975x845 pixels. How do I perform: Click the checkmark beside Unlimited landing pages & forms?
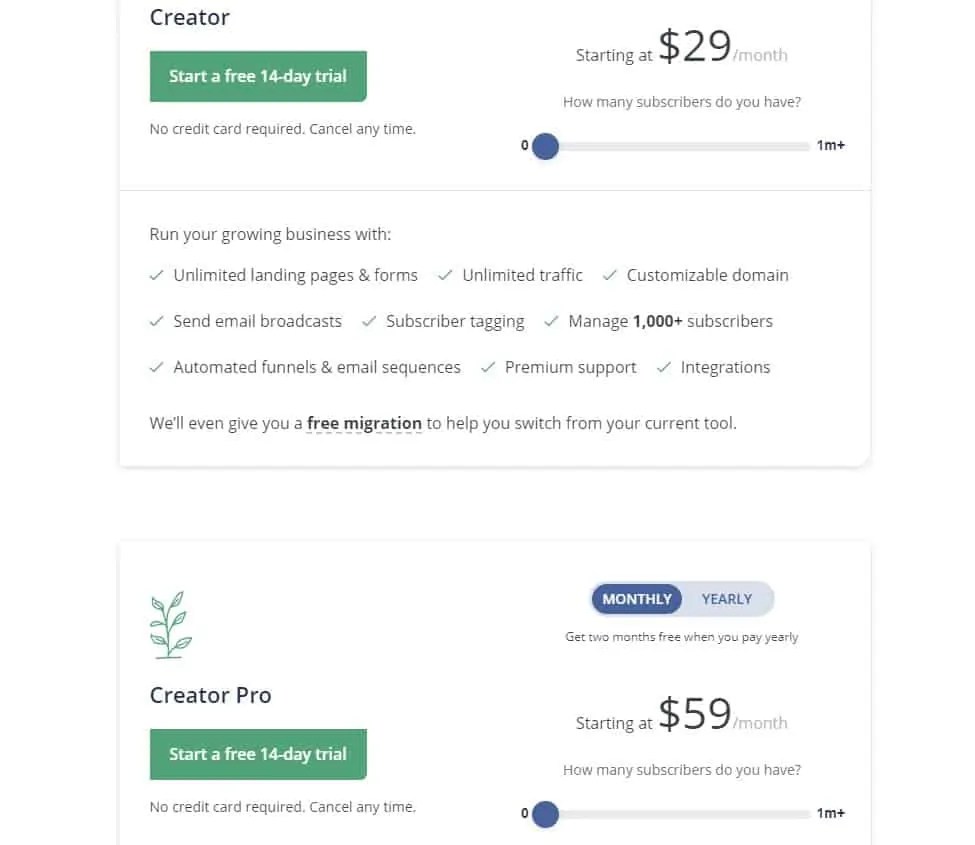(x=157, y=275)
